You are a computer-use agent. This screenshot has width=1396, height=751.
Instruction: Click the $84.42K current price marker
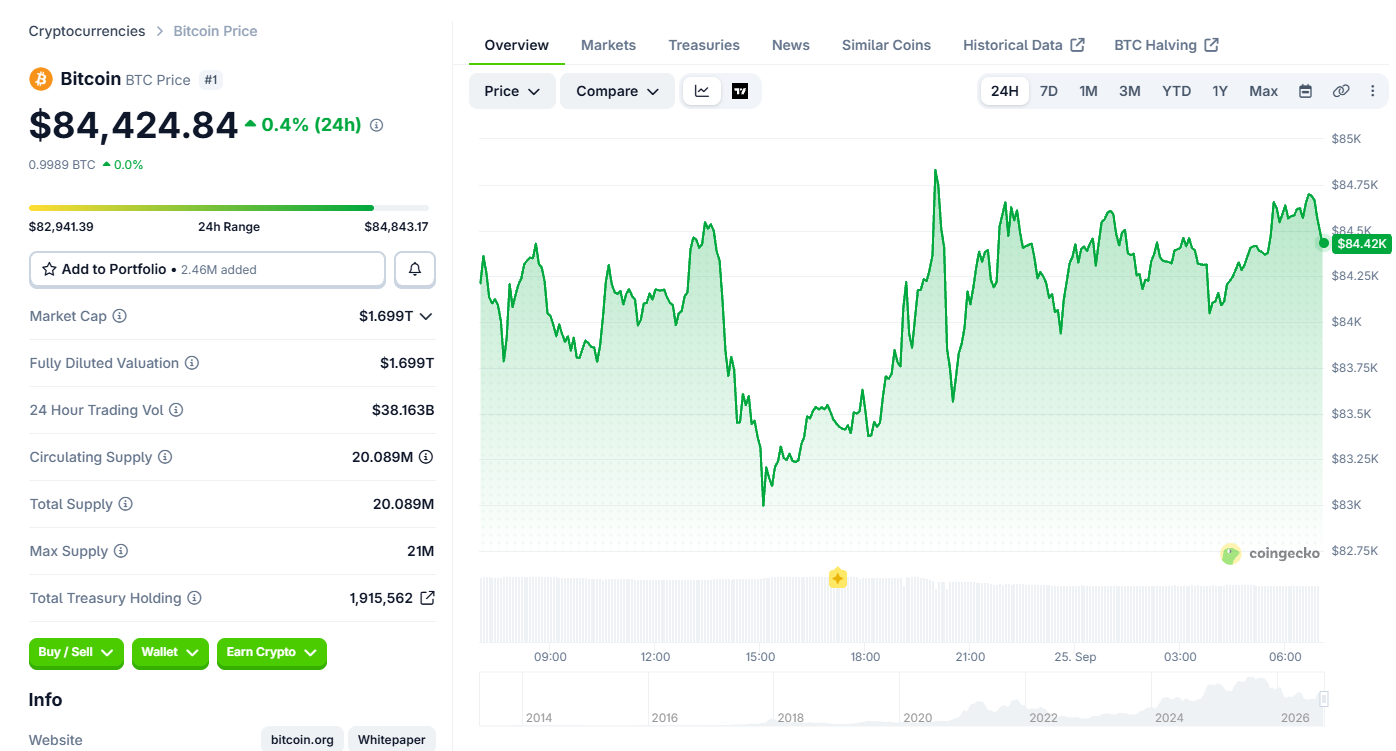pyautogui.click(x=1361, y=243)
